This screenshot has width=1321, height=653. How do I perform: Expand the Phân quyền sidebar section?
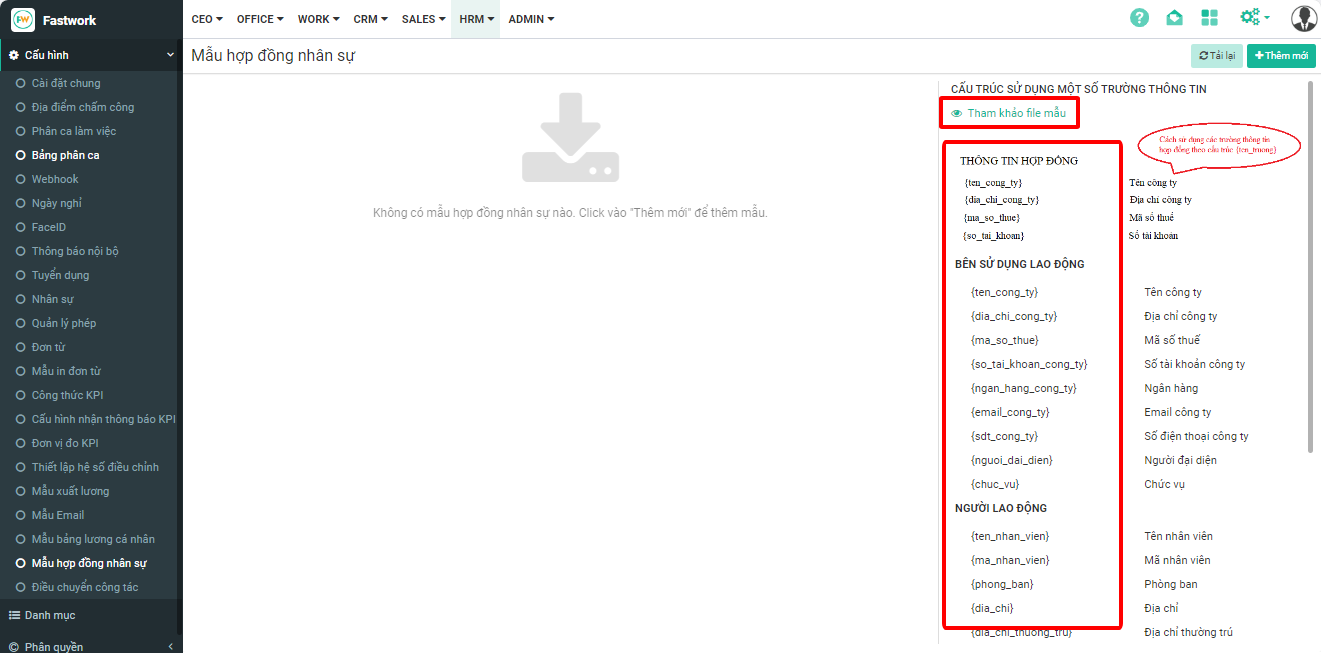click(170, 647)
